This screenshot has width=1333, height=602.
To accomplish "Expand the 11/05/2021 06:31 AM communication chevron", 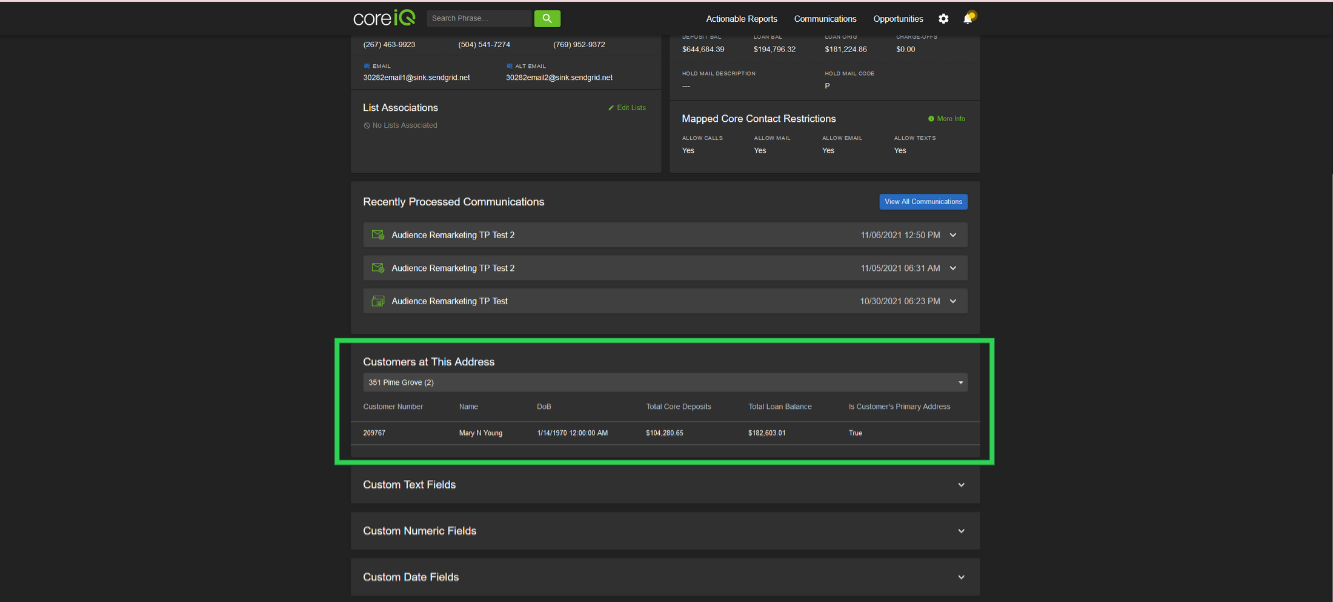I will 953,268.
